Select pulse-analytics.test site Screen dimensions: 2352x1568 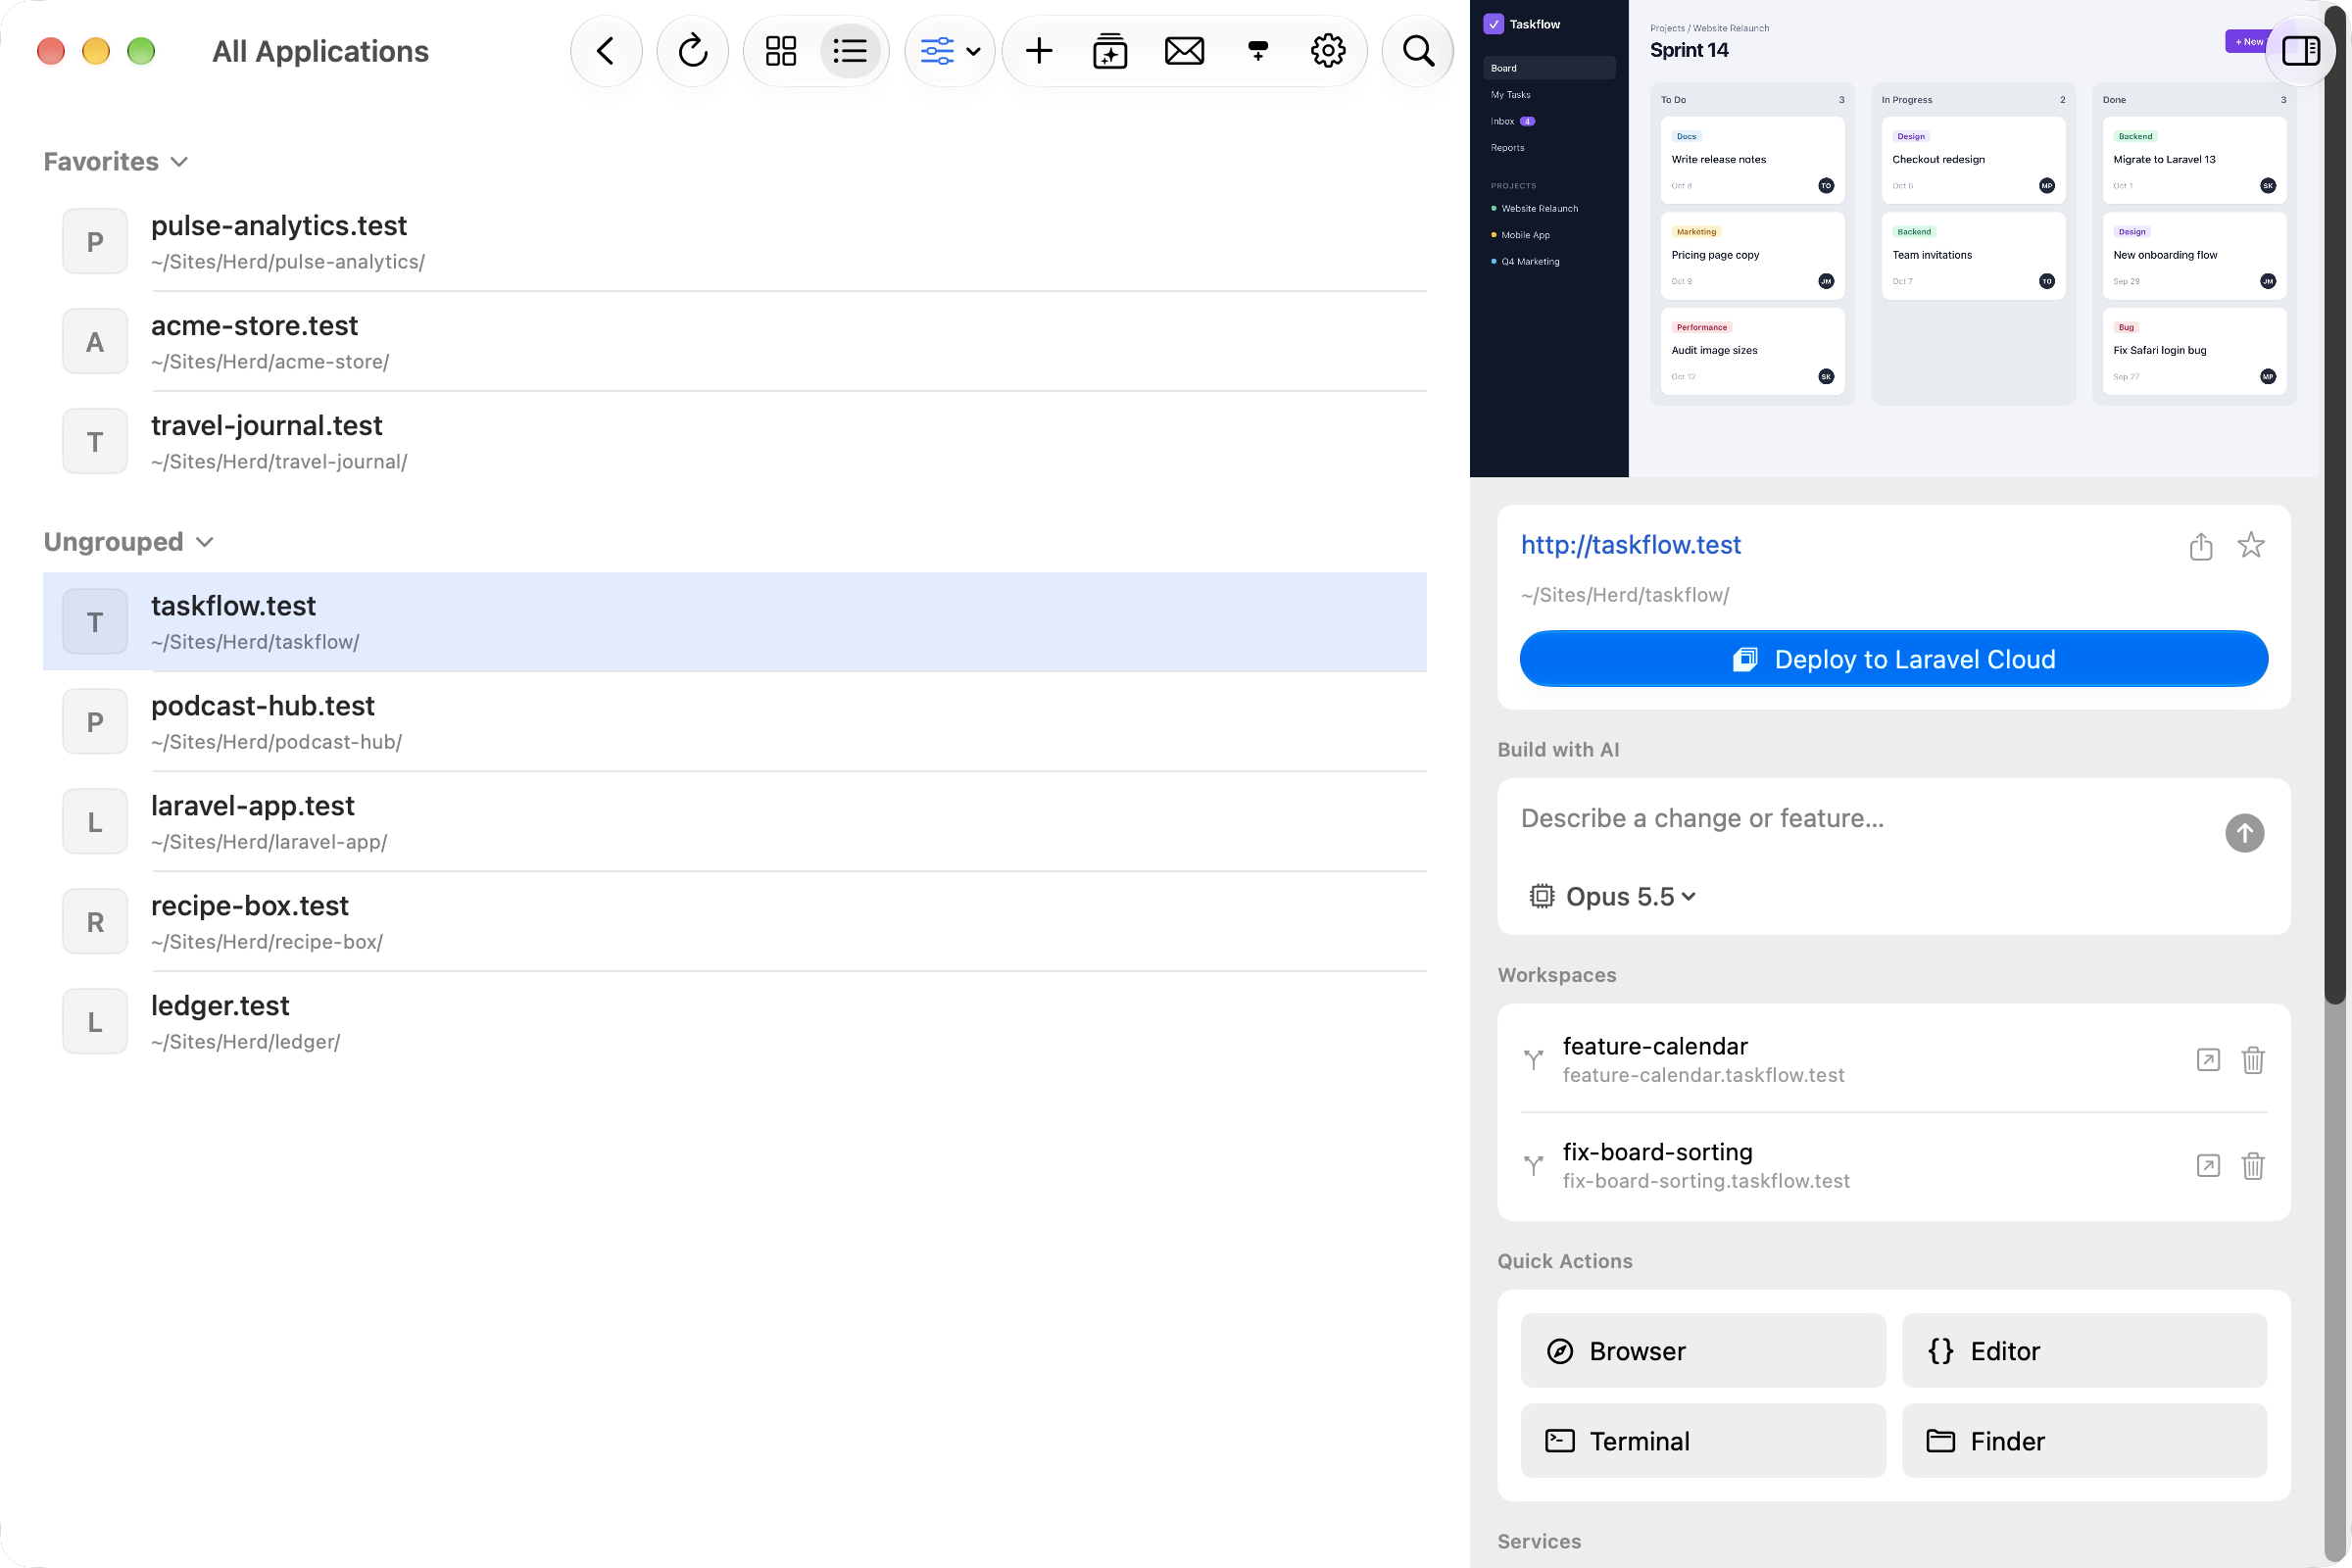tap(735, 242)
